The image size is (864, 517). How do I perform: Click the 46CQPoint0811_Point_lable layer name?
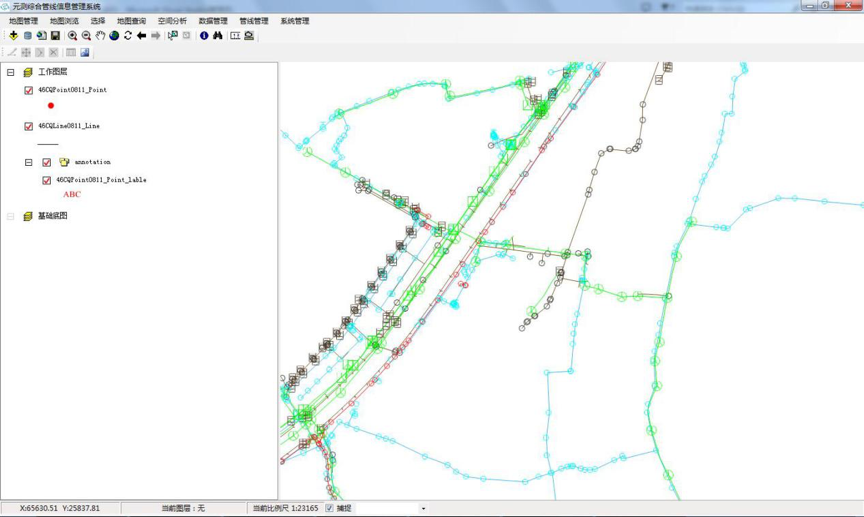101,180
